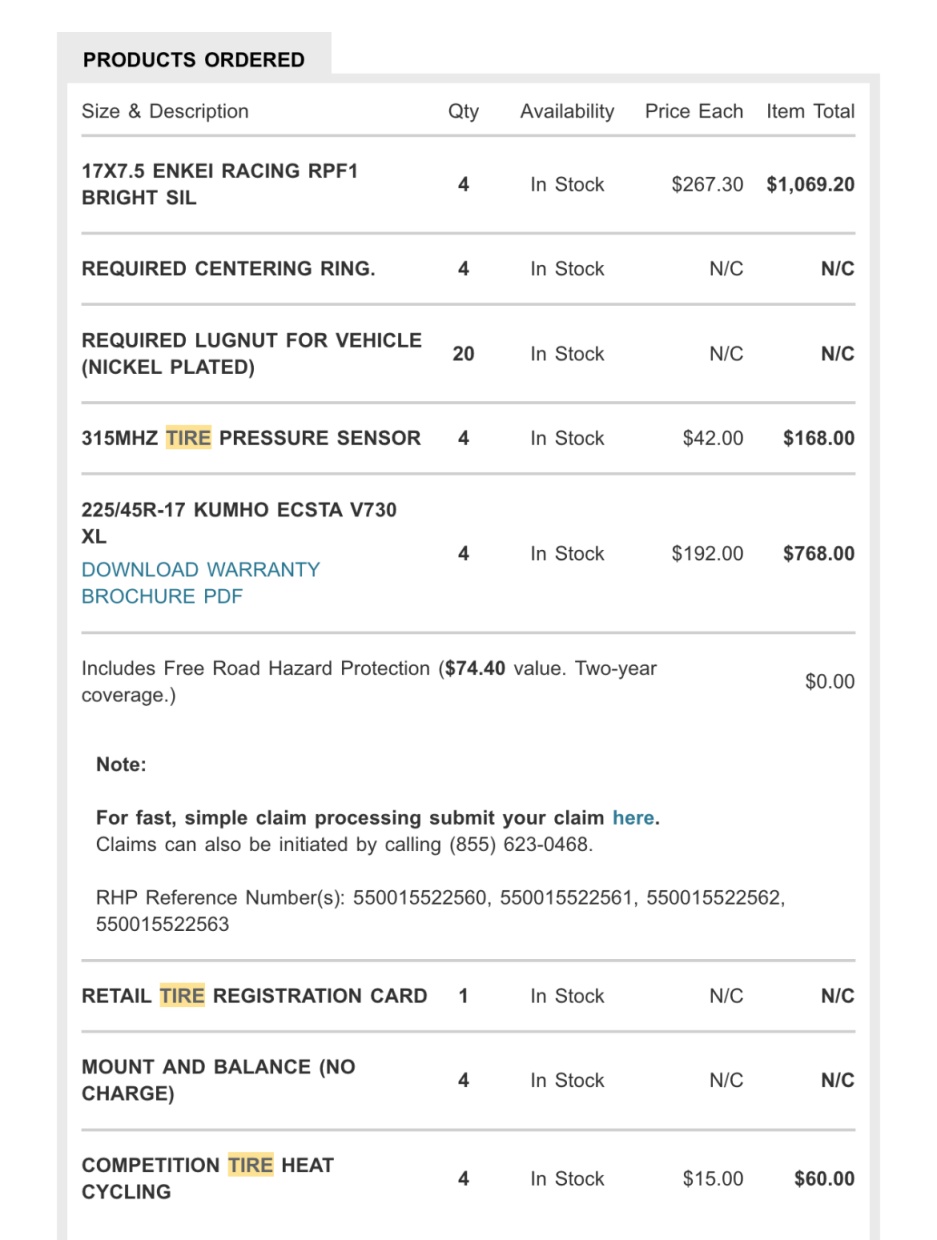Click the Item Total column header
Viewport: 937px width, 1240px height.
point(810,111)
